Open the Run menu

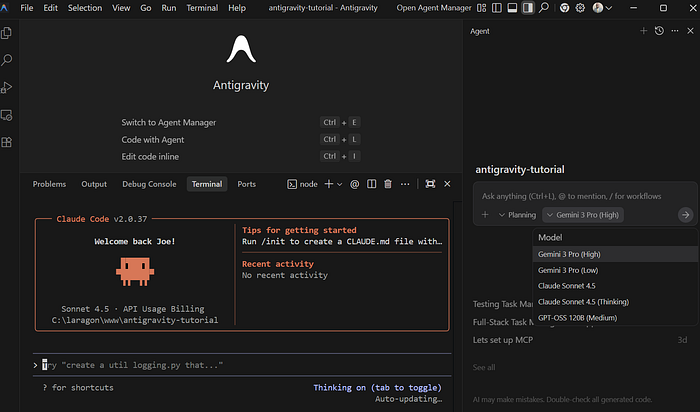pos(169,8)
